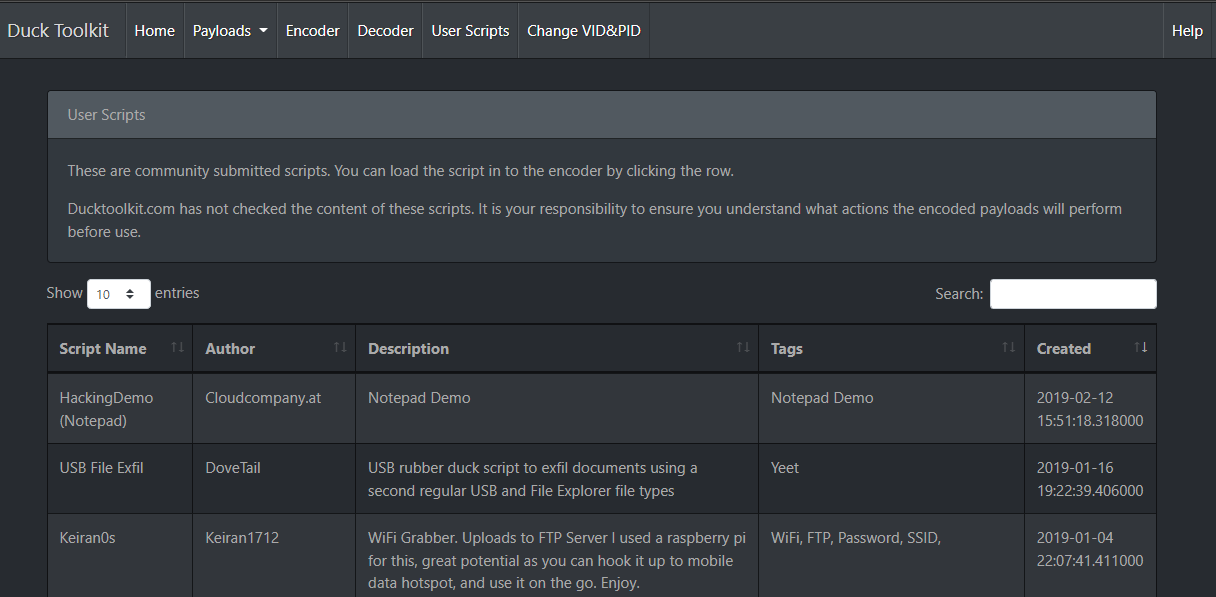Click Author column sort arrows icon
This screenshot has width=1216, height=597.
[340, 347]
